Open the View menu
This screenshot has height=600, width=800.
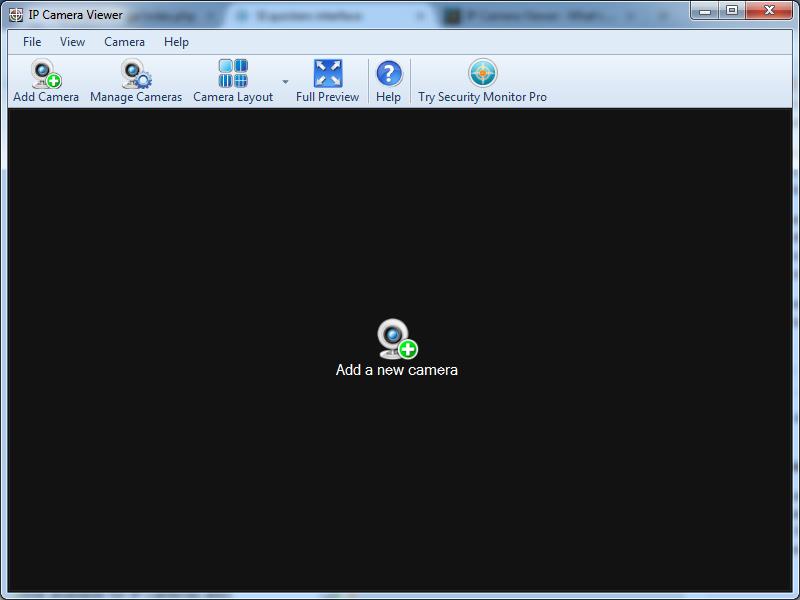[x=72, y=42]
